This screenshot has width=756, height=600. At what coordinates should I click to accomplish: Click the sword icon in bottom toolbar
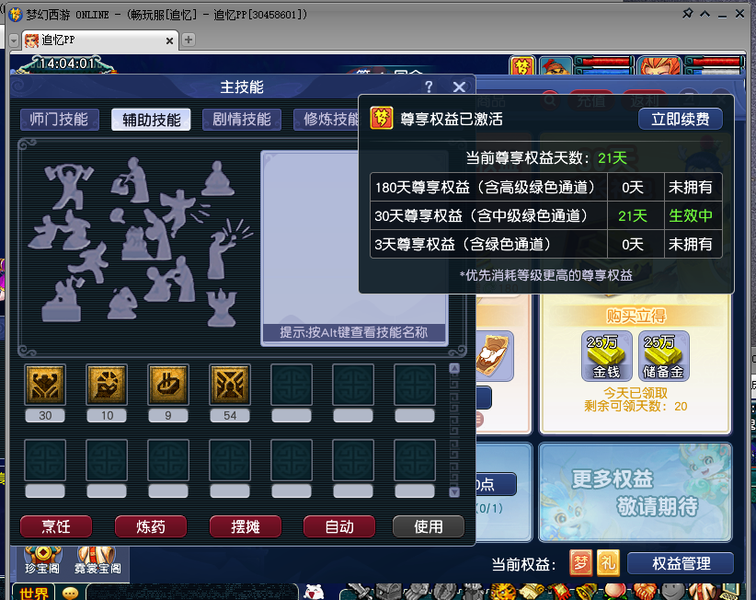tap(359, 592)
